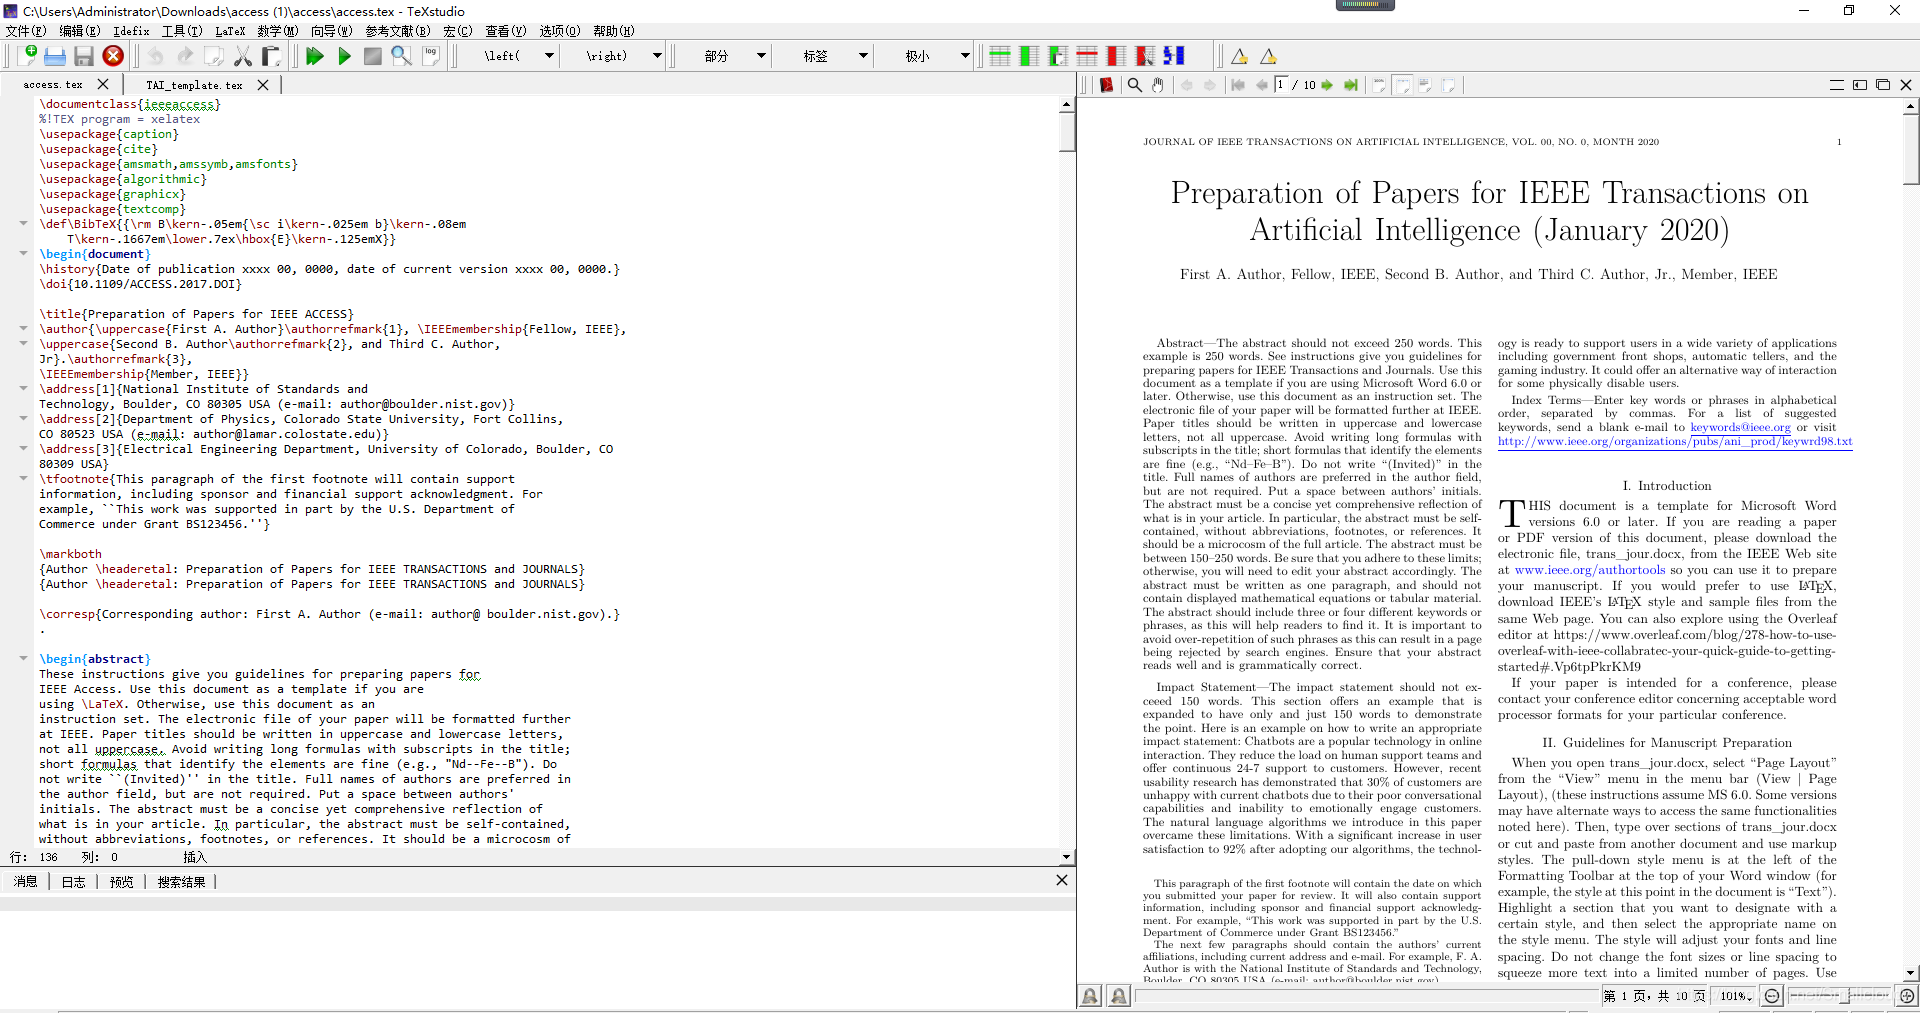
Task: Switch to the TAI_template.tex tab
Action: coord(194,85)
